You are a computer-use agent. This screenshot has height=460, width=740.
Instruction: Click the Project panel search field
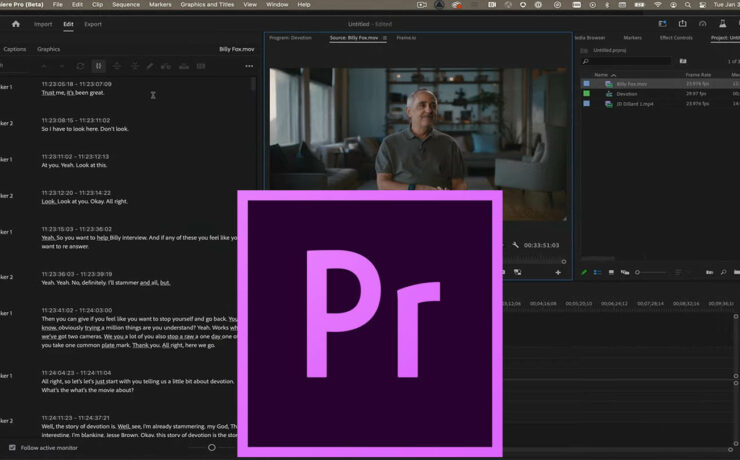(626, 61)
